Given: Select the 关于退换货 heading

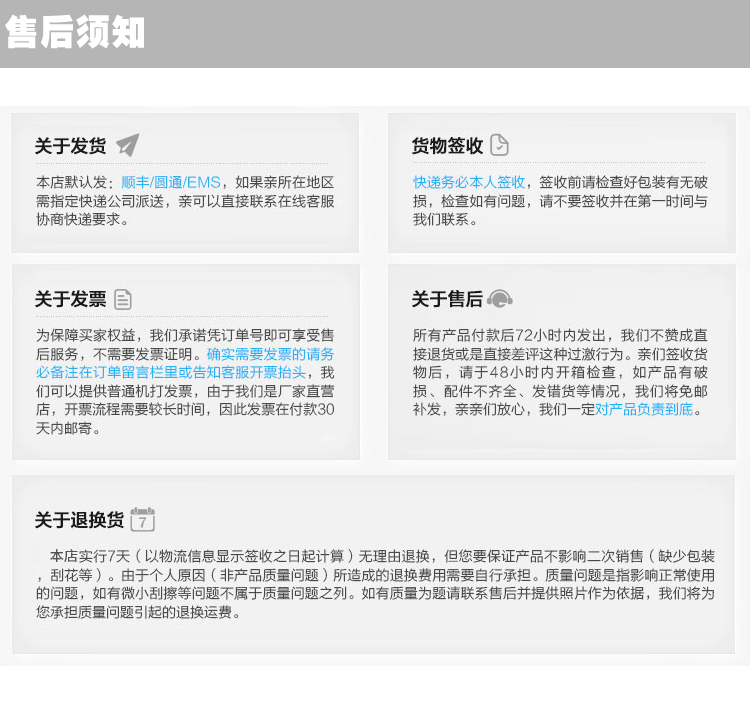Looking at the screenshot, I should pos(79,520).
